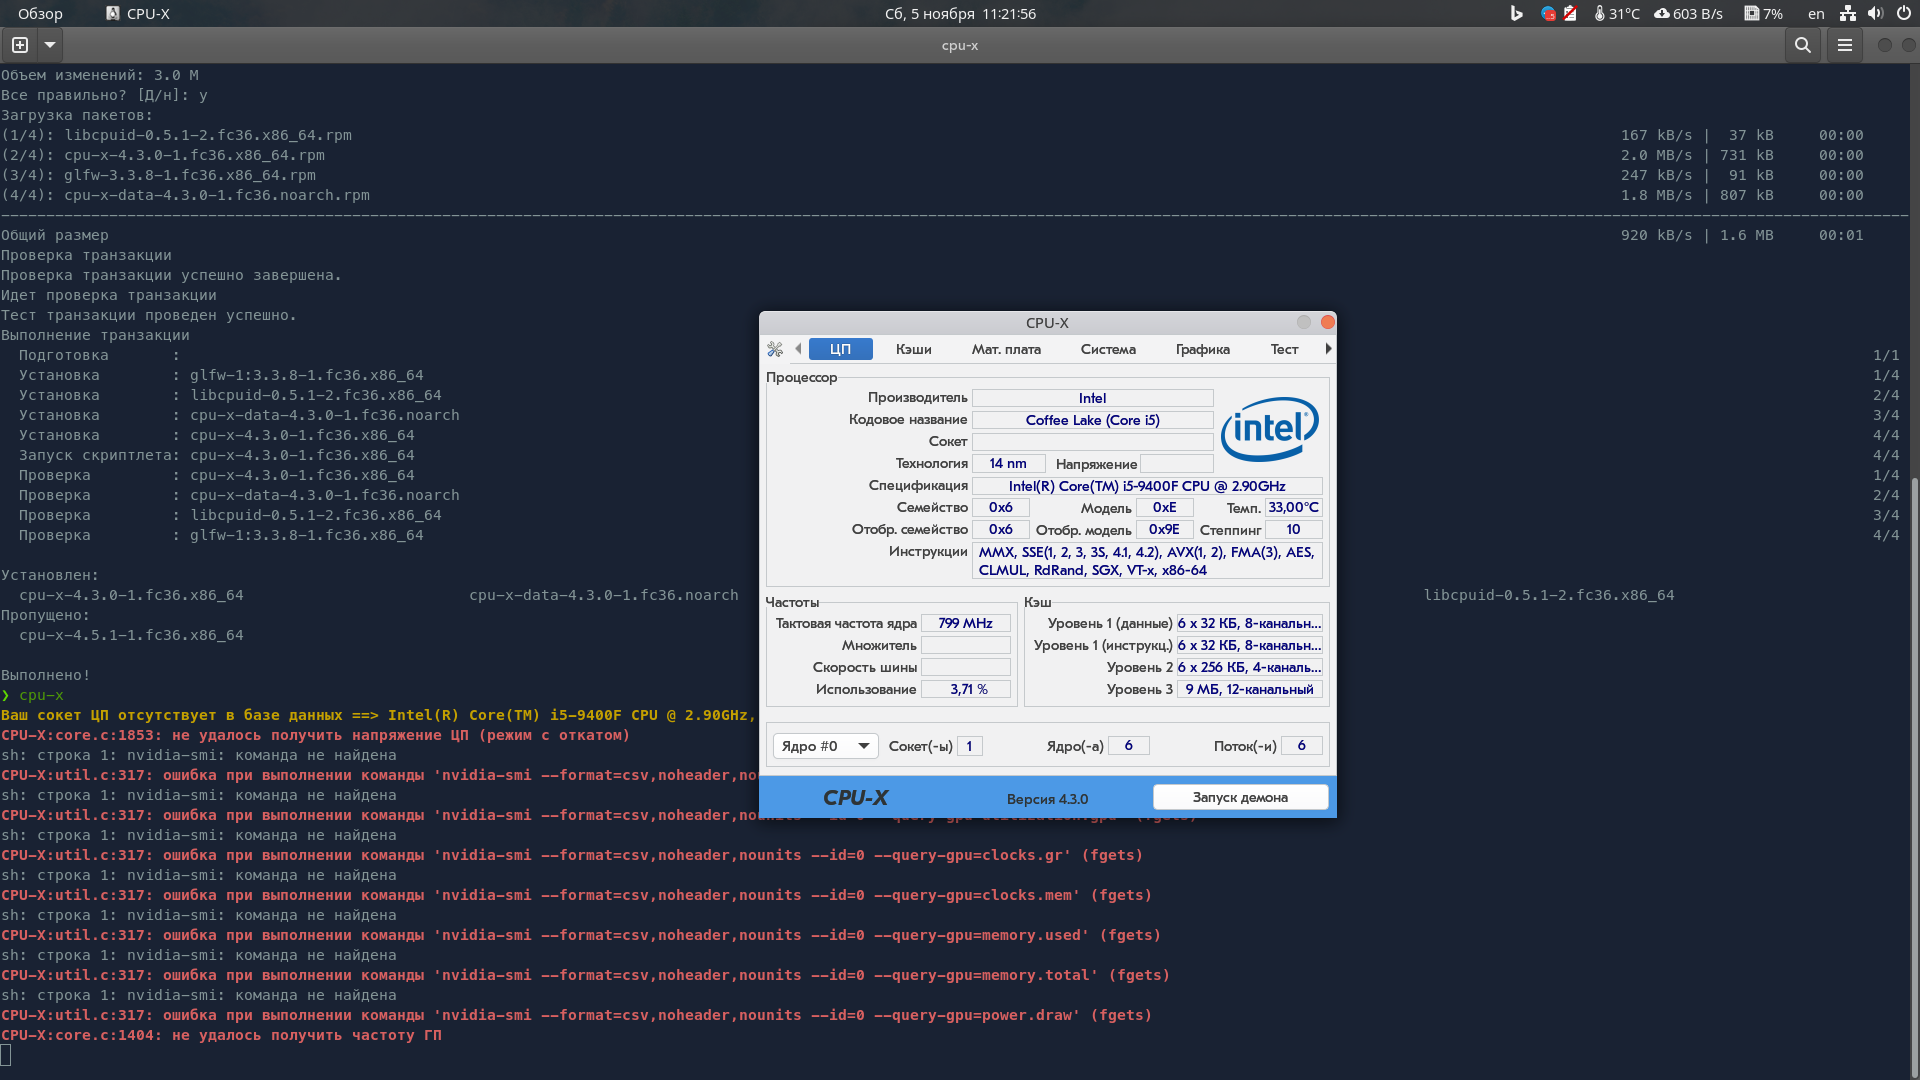The image size is (1920, 1080).
Task: Click the Запуск демона button
Action: pos(1240,797)
